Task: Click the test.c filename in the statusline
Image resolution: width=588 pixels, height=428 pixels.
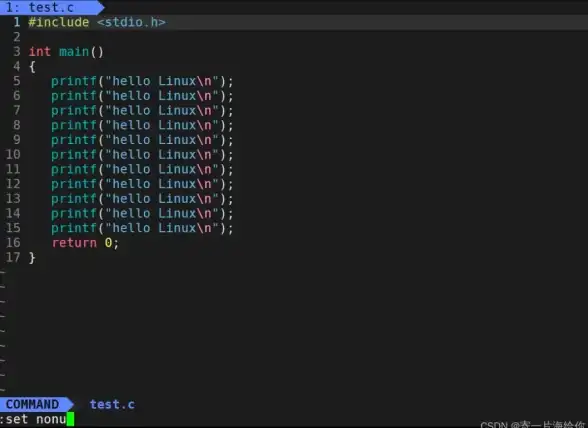Action: [112, 404]
